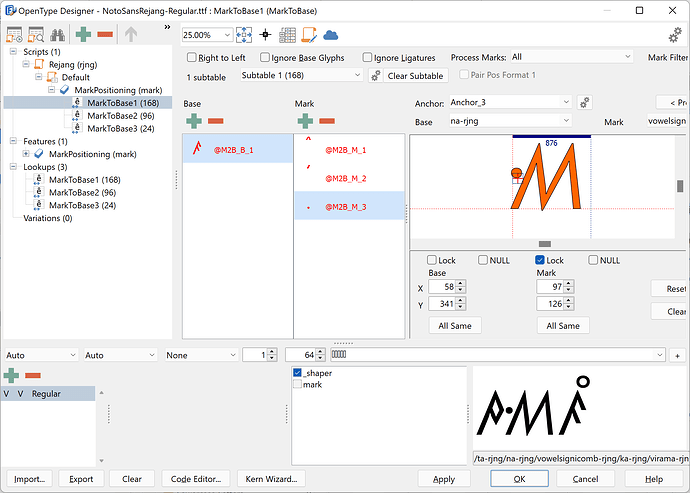Viewport: 690px width, 493px height.
Task: Uncheck the _shaper feature checkbox
Action: point(297,373)
